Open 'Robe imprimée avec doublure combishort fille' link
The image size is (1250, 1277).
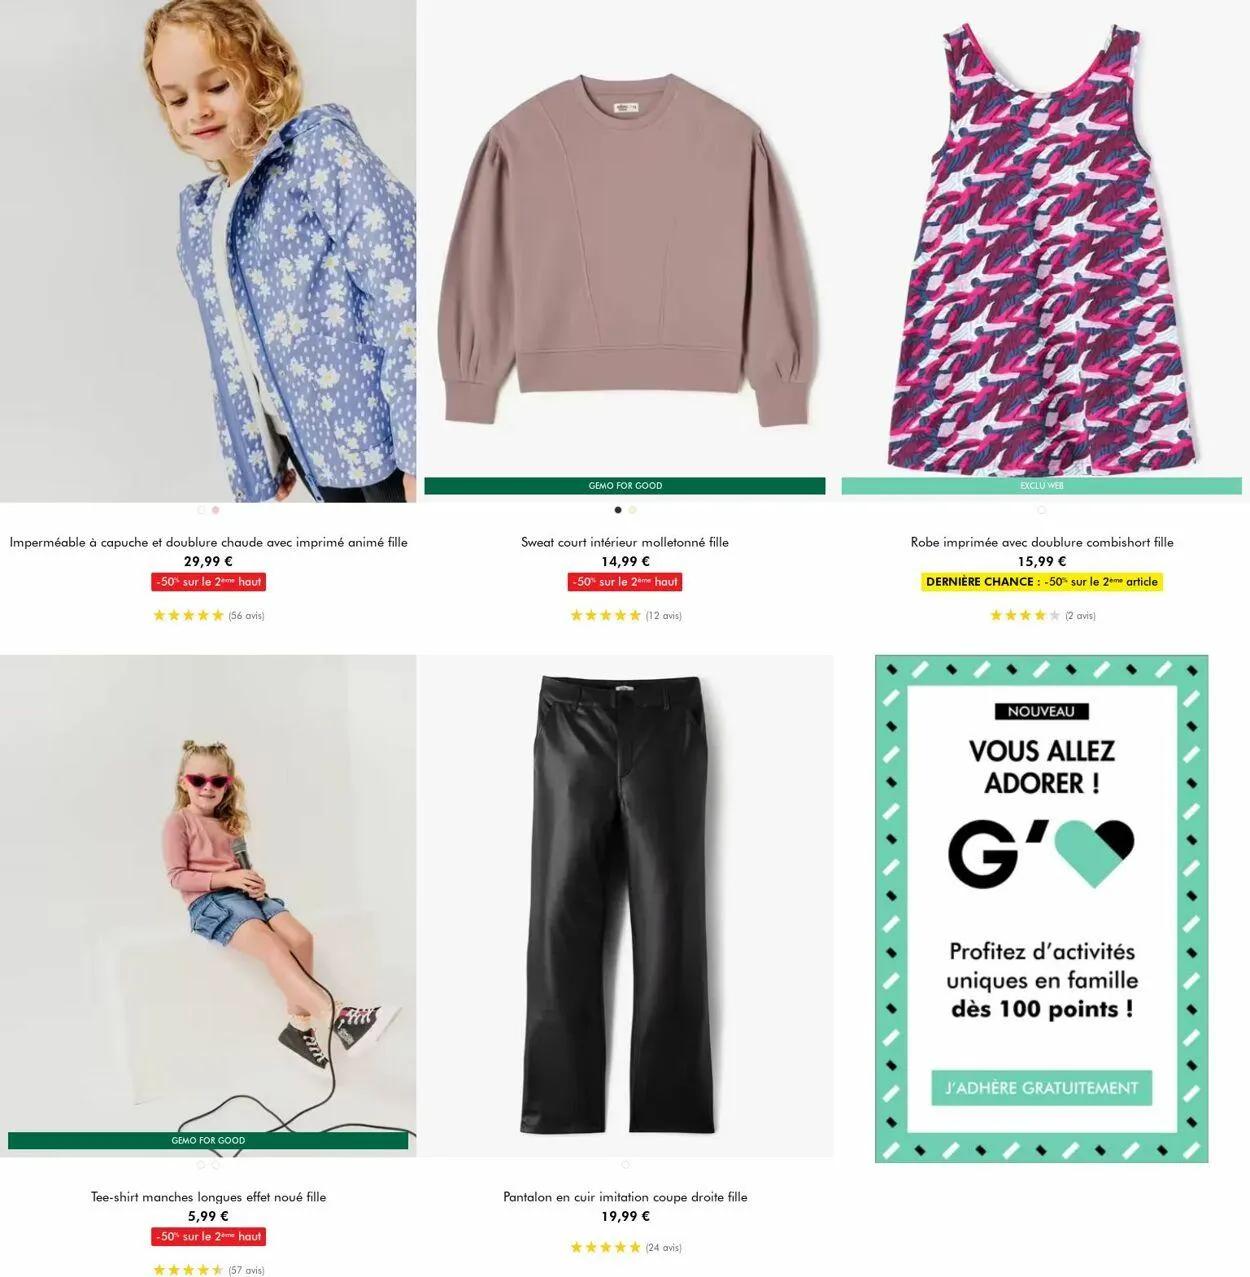pos(1041,542)
